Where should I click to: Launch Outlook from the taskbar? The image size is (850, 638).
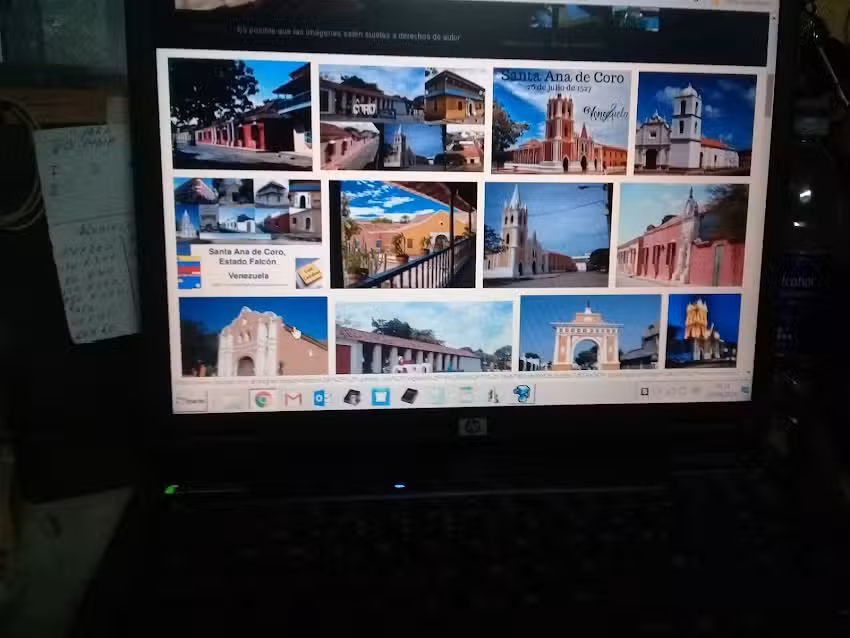pos(320,398)
